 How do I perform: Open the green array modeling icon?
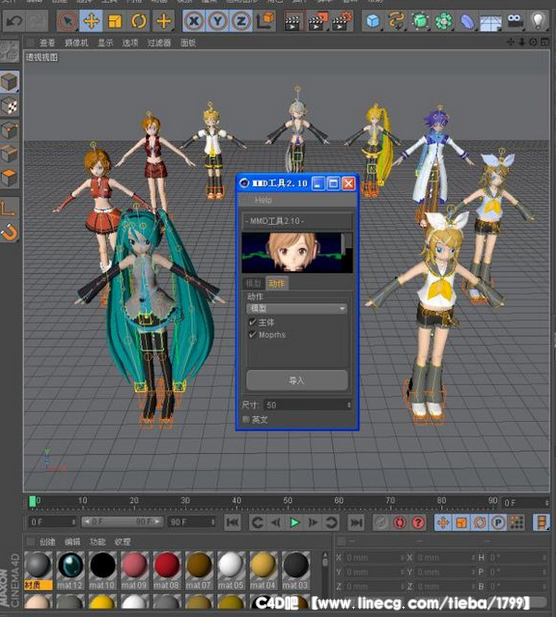pyautogui.click(x=444, y=21)
